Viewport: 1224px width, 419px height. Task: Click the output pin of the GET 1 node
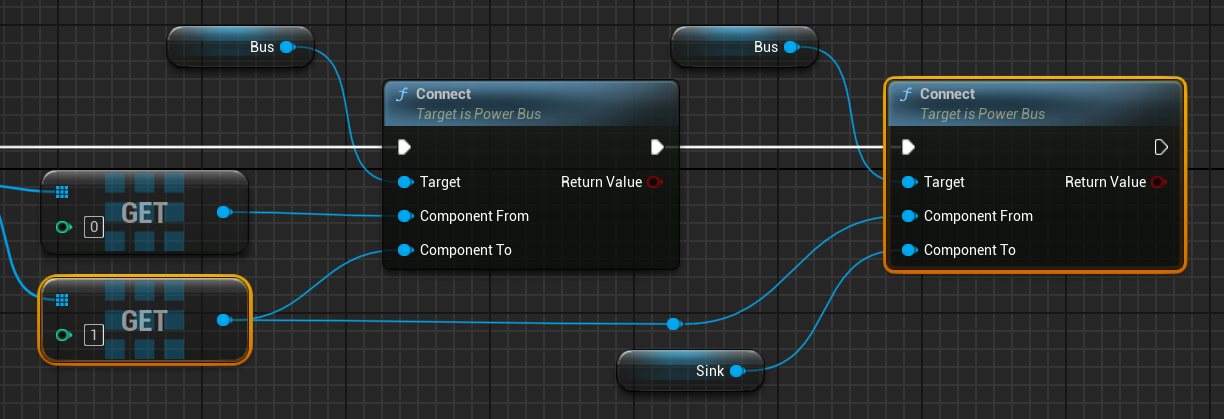(224, 320)
